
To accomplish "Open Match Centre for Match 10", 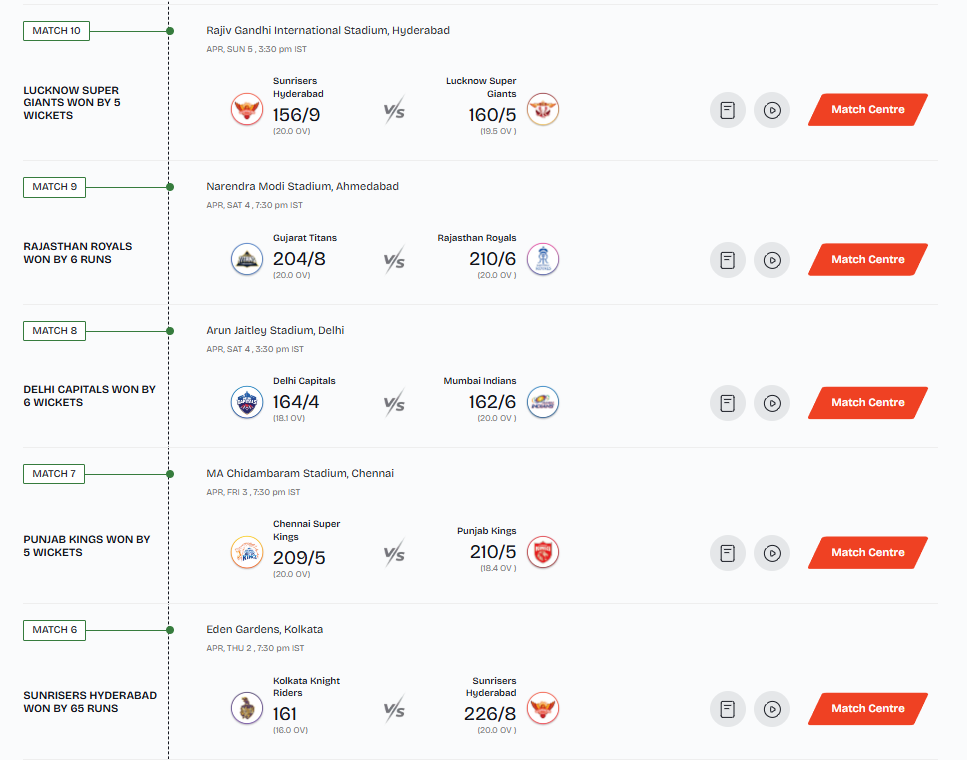I will [867, 110].
